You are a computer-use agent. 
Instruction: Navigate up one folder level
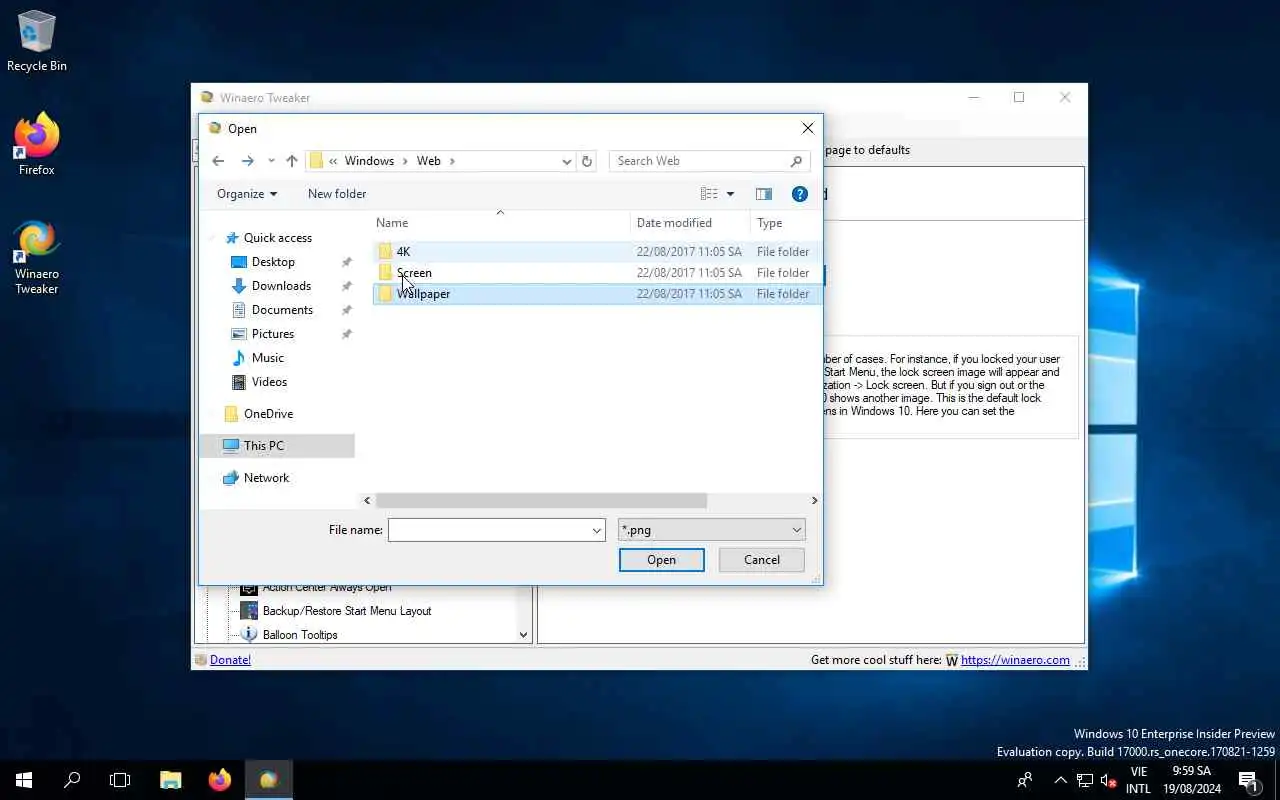coord(291,161)
